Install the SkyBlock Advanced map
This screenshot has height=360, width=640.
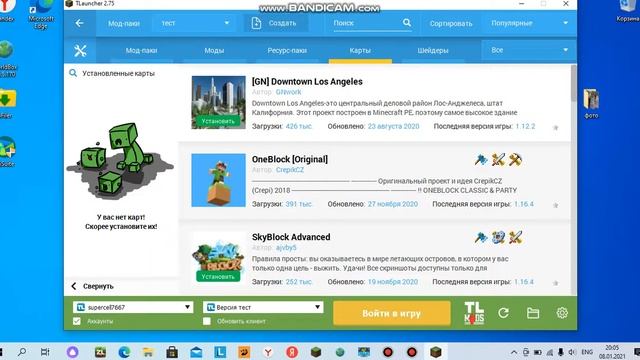(x=218, y=277)
